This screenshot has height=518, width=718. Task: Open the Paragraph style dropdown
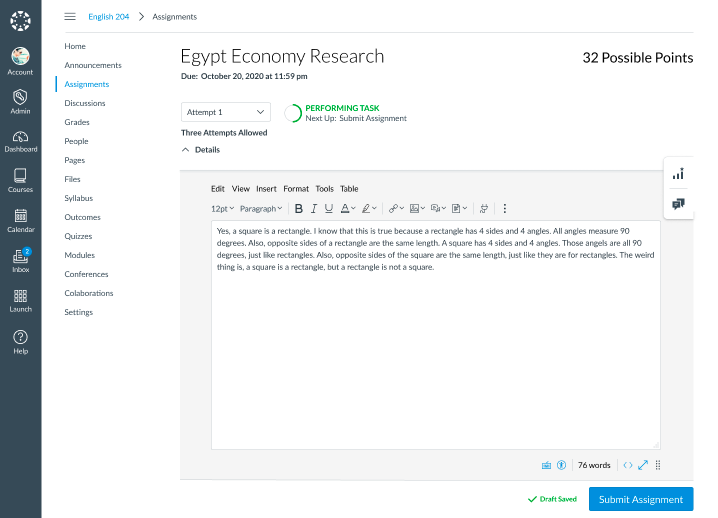click(261, 209)
